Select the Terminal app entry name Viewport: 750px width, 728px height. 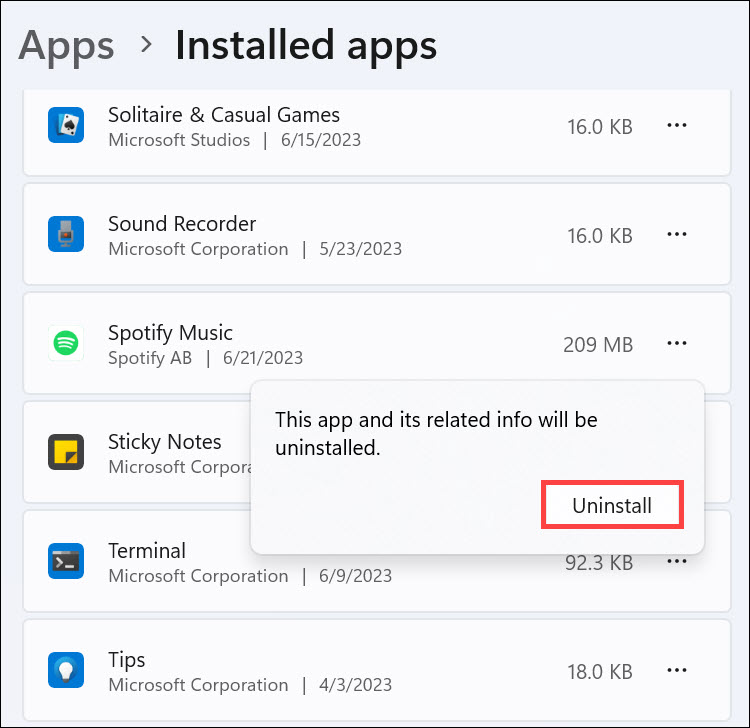(147, 551)
